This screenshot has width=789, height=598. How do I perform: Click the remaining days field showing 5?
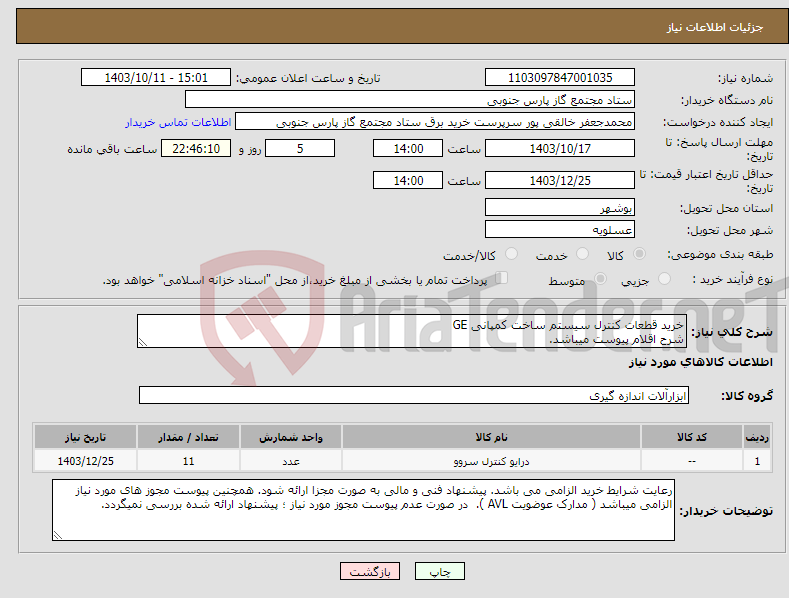(x=300, y=148)
